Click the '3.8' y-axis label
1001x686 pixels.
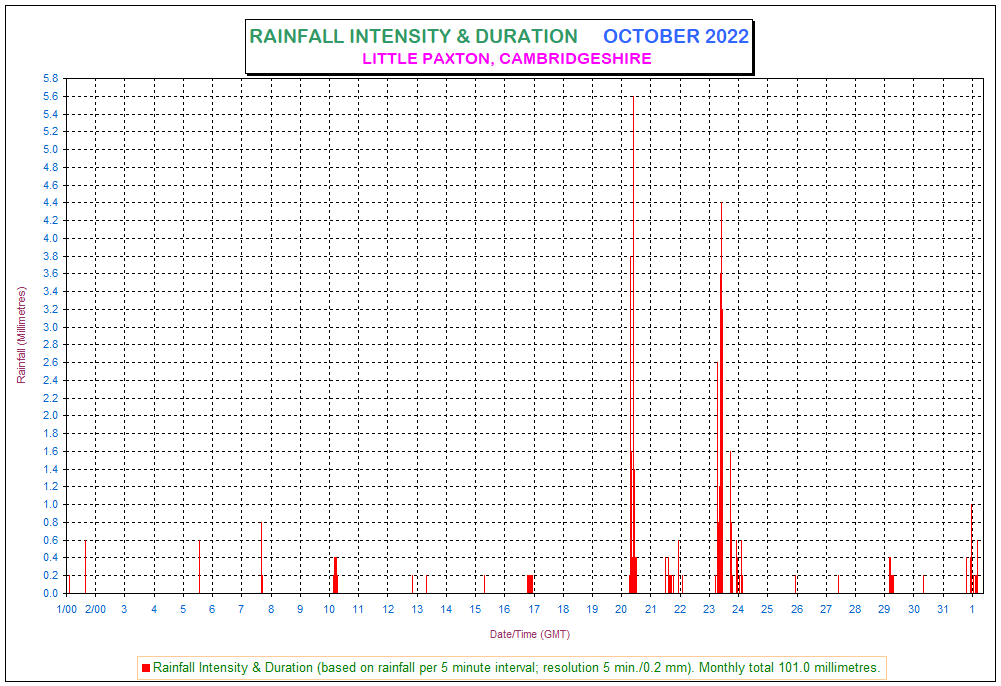[x=50, y=257]
